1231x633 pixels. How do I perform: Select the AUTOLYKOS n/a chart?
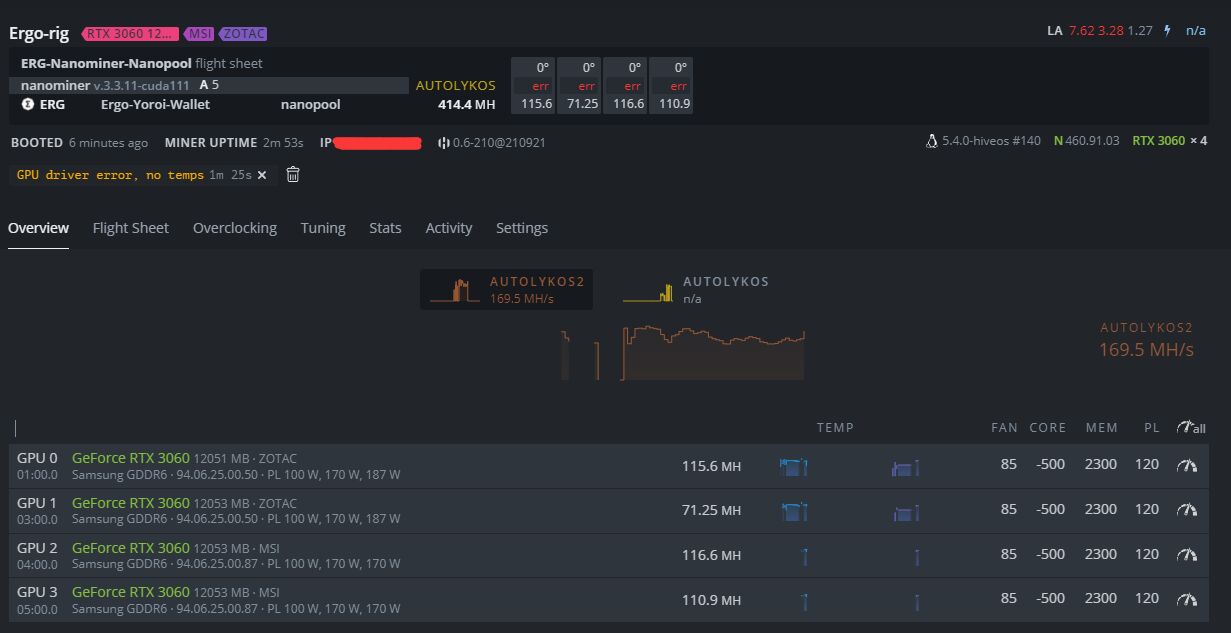tap(695, 290)
